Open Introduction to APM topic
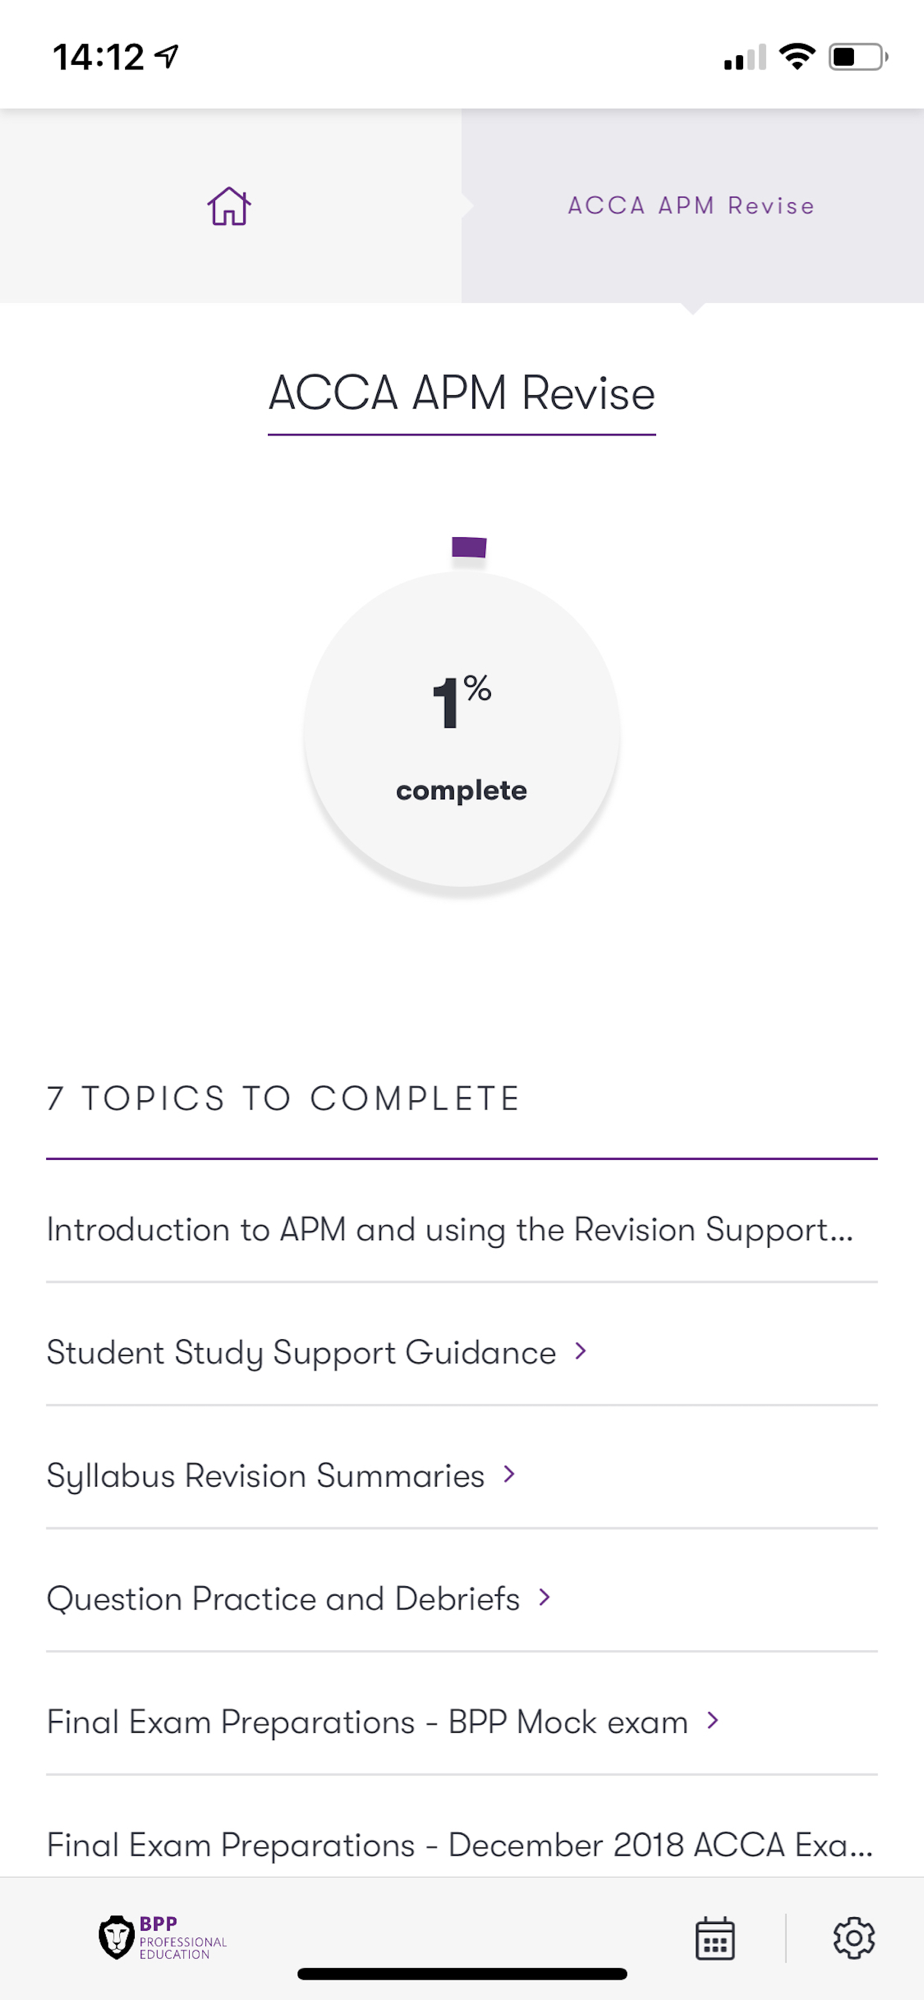Viewport: 924px width, 2000px height. pyautogui.click(x=450, y=1229)
